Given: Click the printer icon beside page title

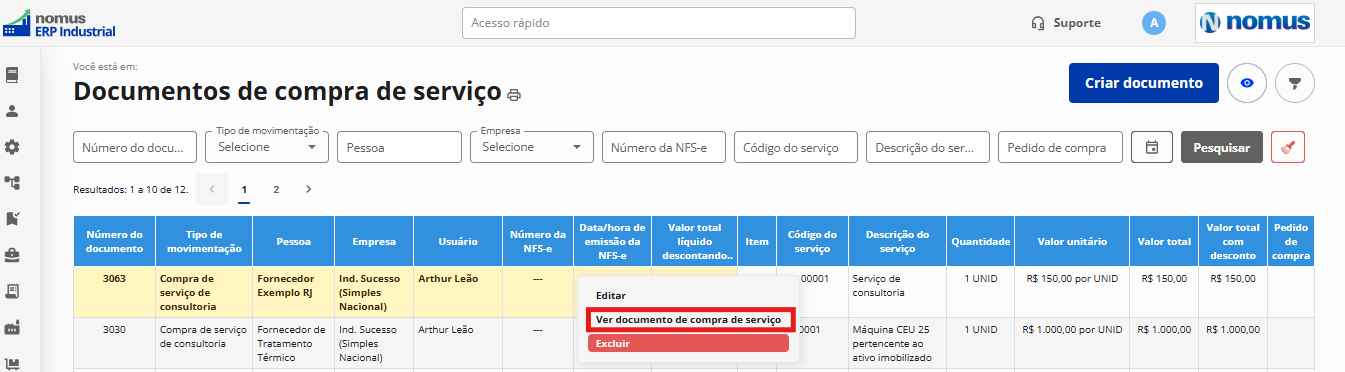Looking at the screenshot, I should [x=514, y=95].
